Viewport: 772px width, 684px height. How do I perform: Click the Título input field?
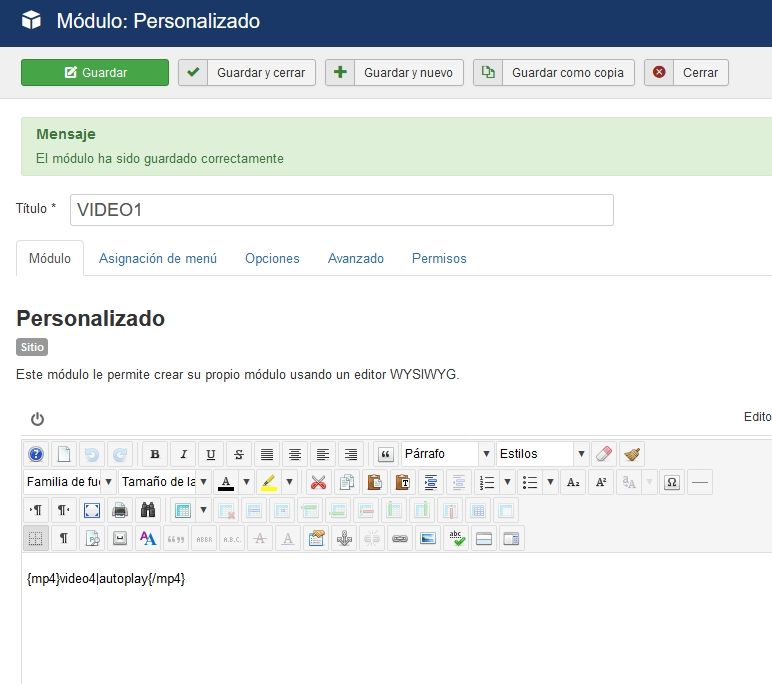coord(342,210)
